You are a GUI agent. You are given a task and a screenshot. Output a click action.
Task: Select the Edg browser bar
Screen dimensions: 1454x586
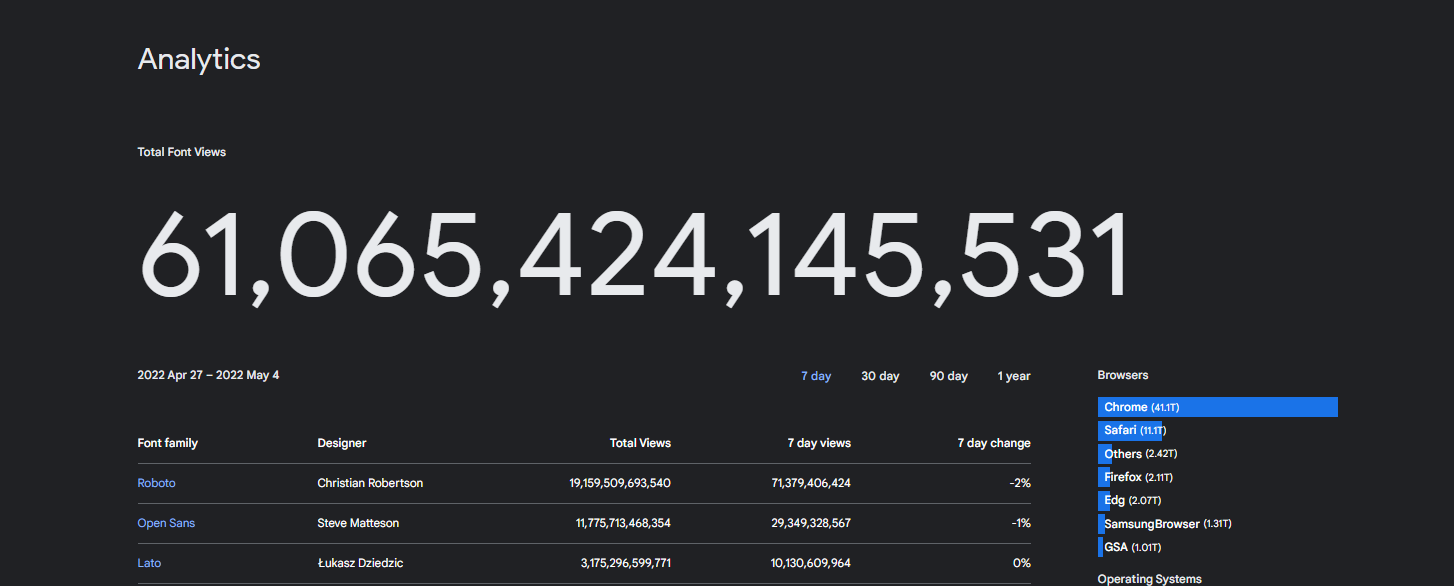1105,500
